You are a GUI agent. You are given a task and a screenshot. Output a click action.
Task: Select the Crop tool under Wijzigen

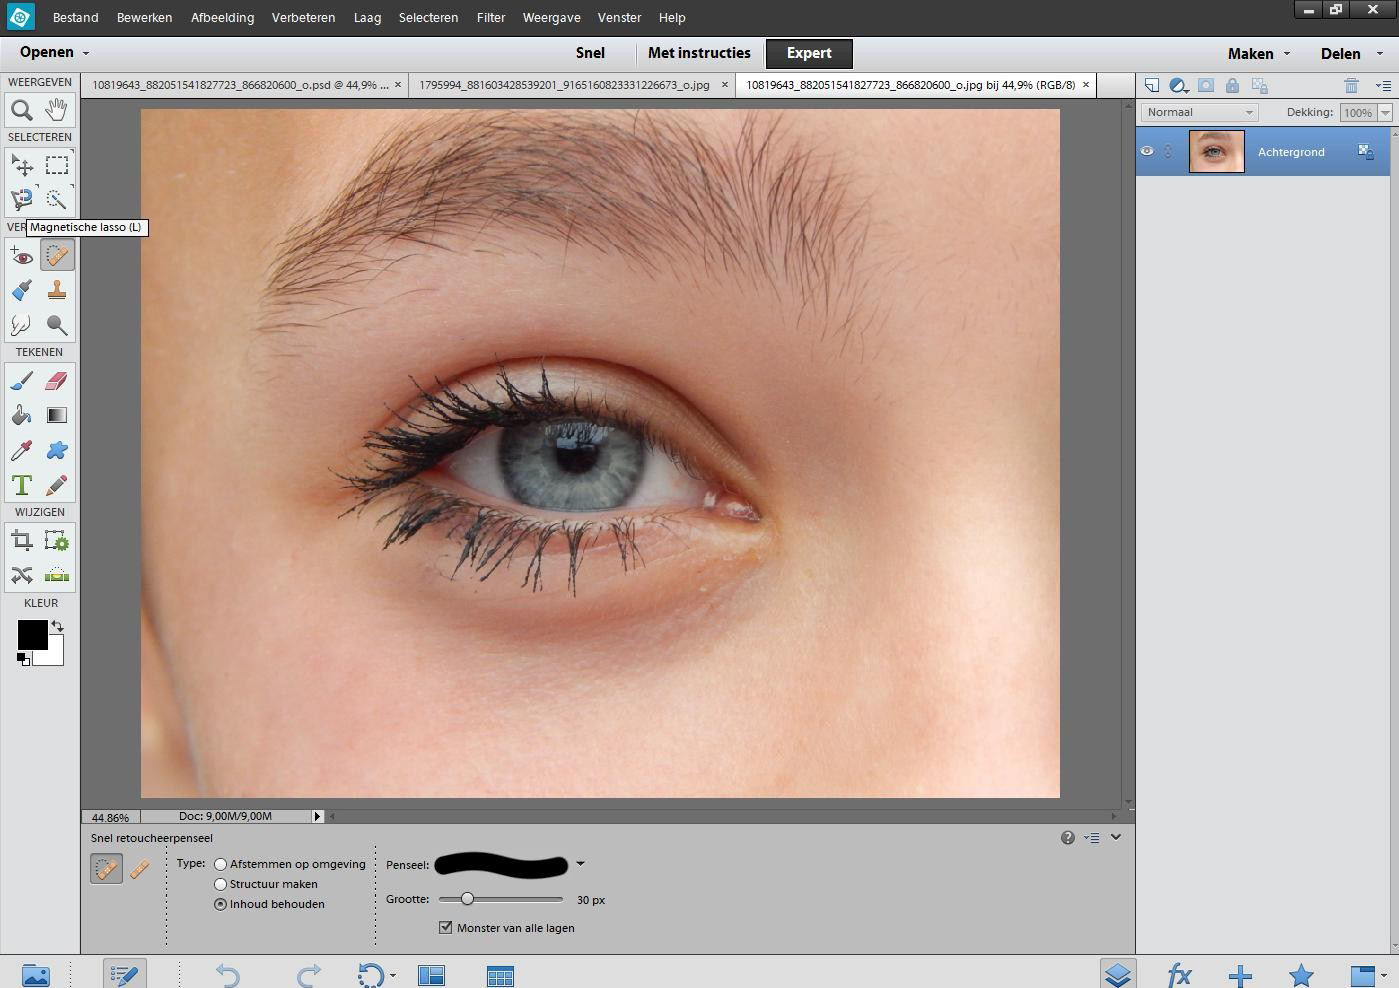[x=22, y=541]
